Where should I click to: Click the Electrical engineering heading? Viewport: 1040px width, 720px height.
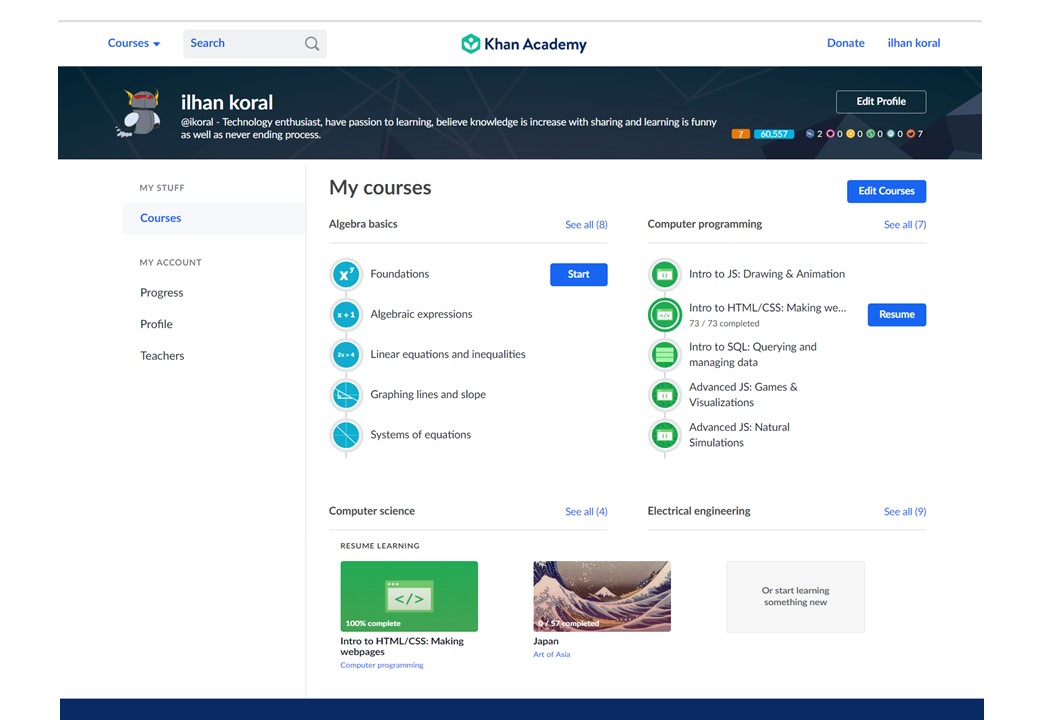point(699,511)
